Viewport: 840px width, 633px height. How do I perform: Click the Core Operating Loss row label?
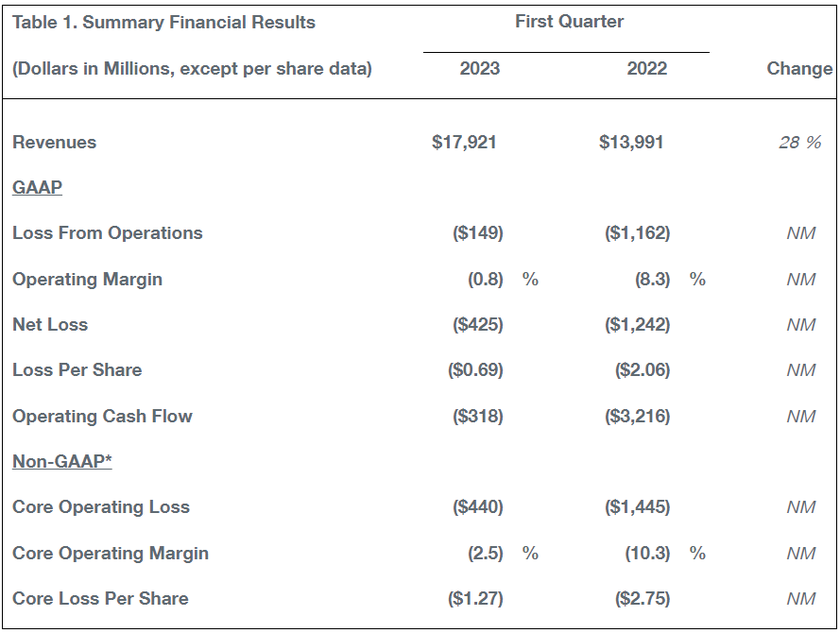[101, 507]
